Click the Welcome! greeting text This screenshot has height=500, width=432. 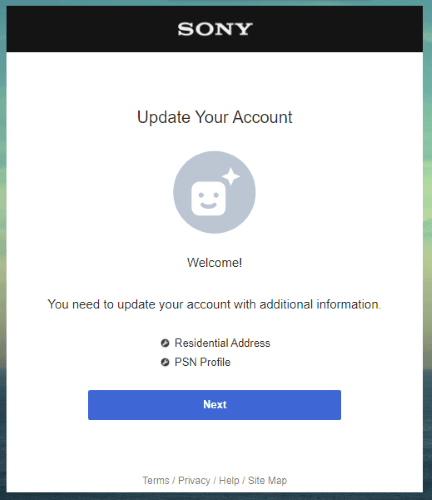pos(214,263)
